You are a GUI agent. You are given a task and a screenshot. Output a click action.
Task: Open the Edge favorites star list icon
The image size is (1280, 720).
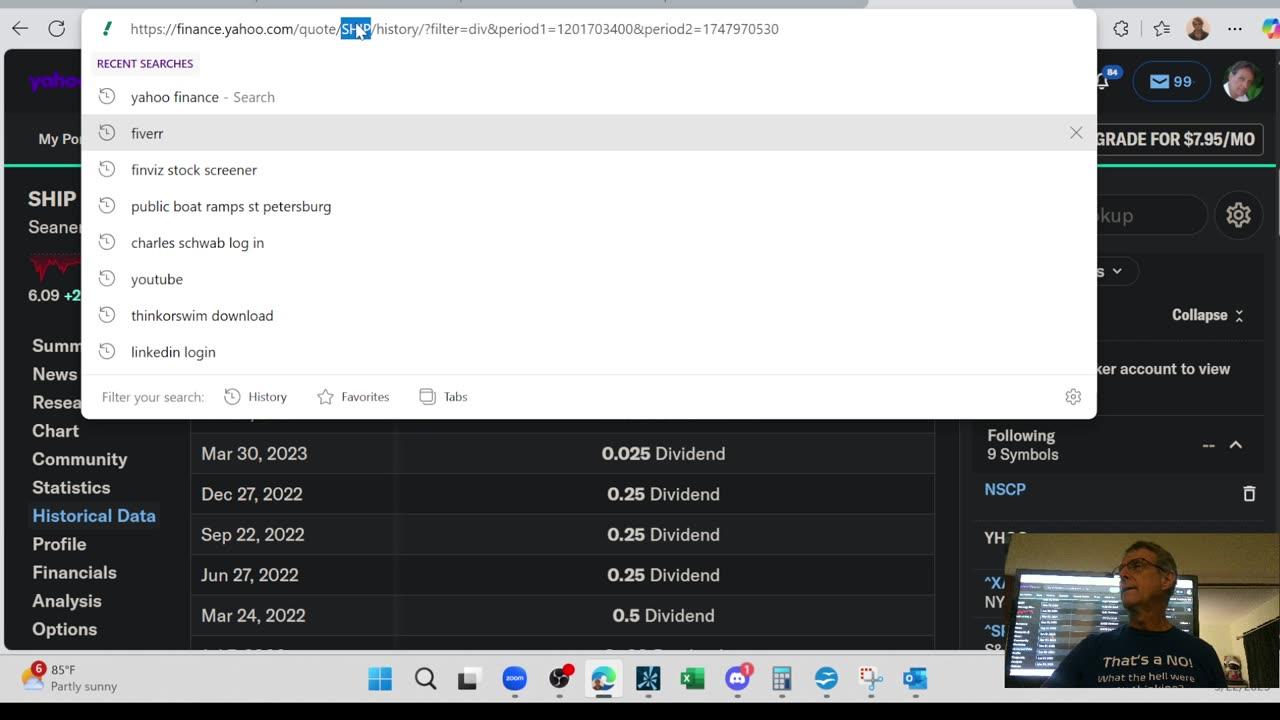coord(1161,29)
